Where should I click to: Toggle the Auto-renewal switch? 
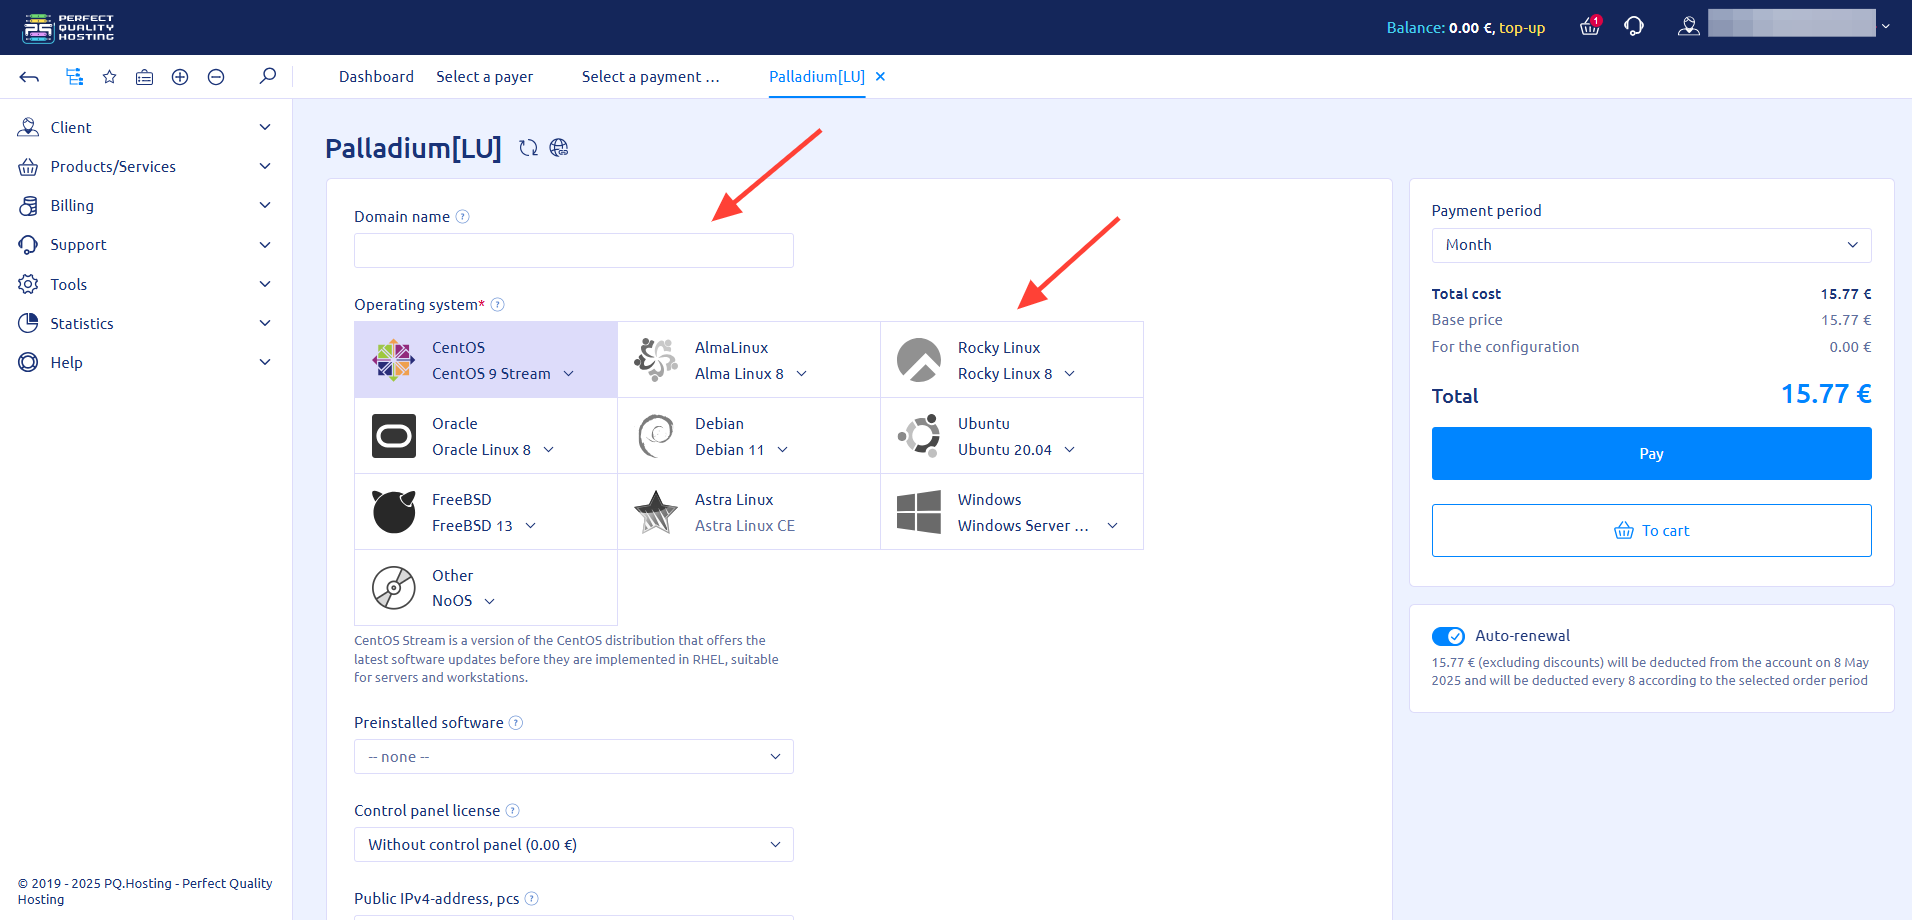tap(1448, 636)
